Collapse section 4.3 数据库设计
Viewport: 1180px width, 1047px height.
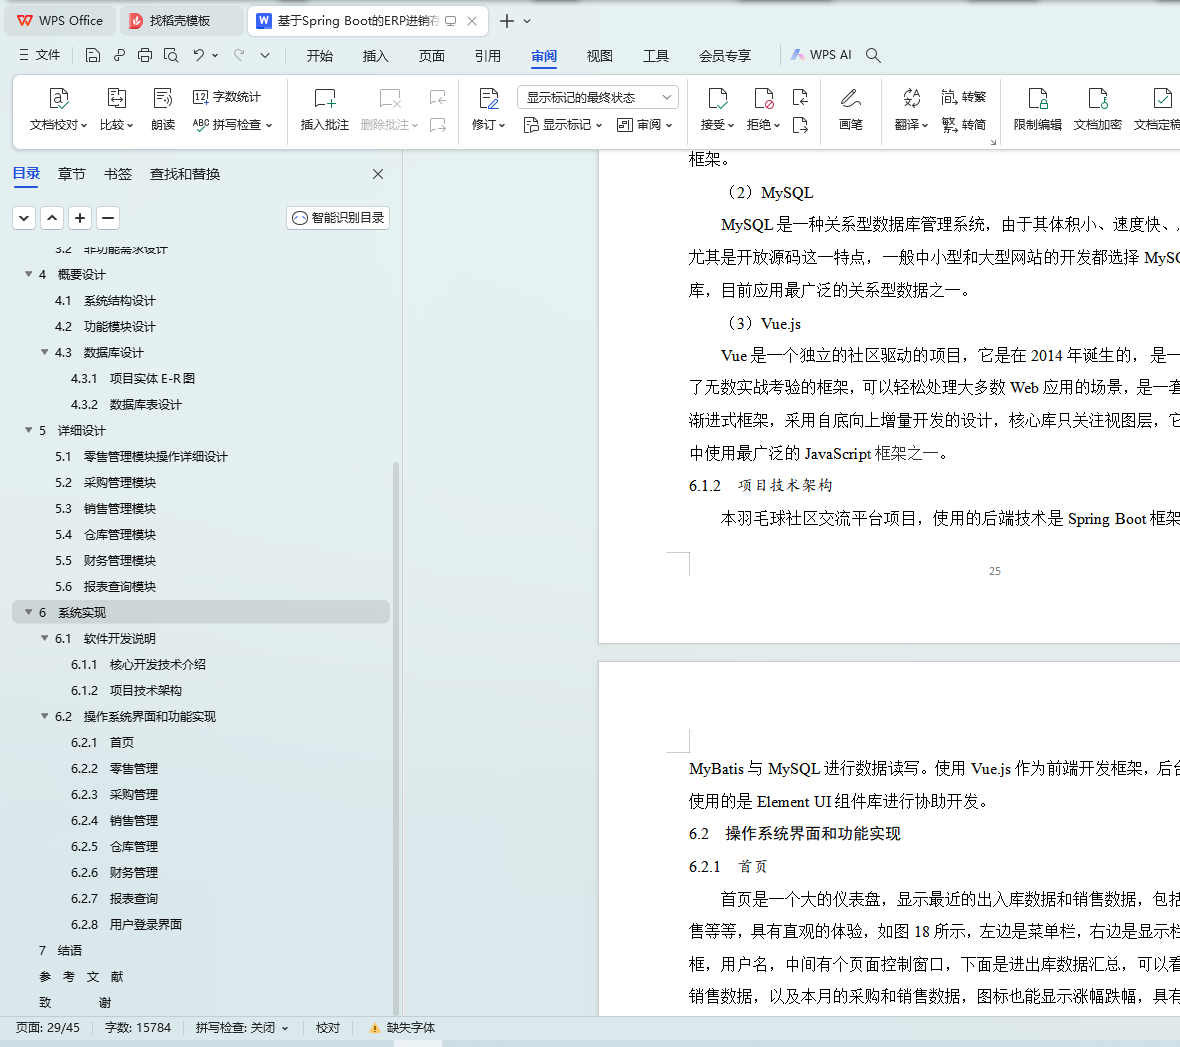[x=44, y=352]
